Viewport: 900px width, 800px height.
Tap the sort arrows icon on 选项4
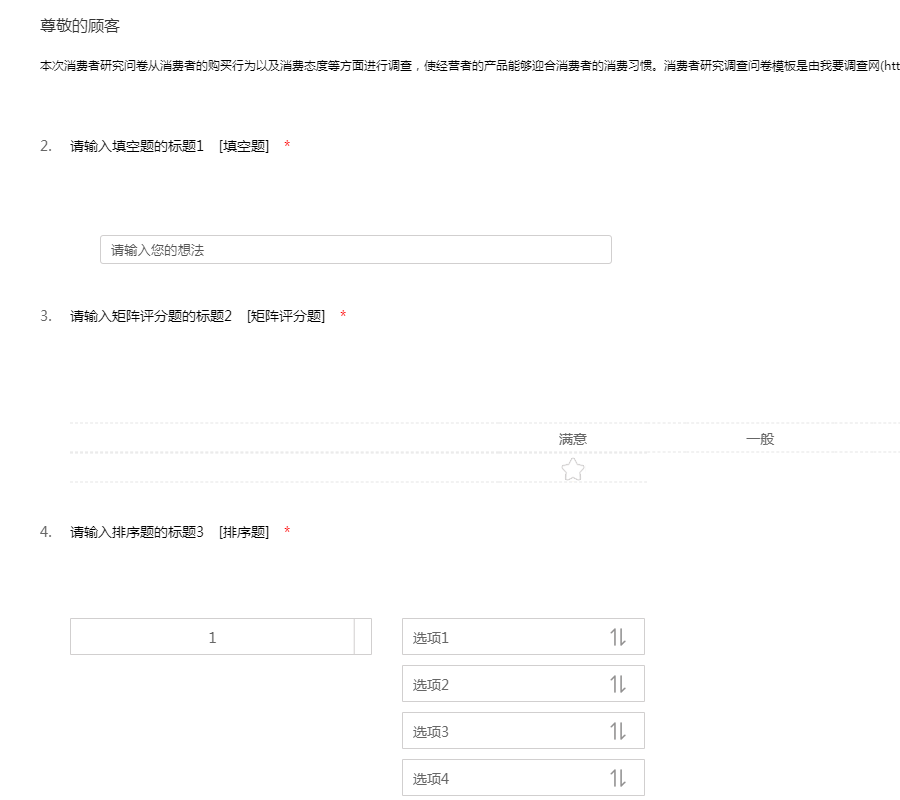617,778
